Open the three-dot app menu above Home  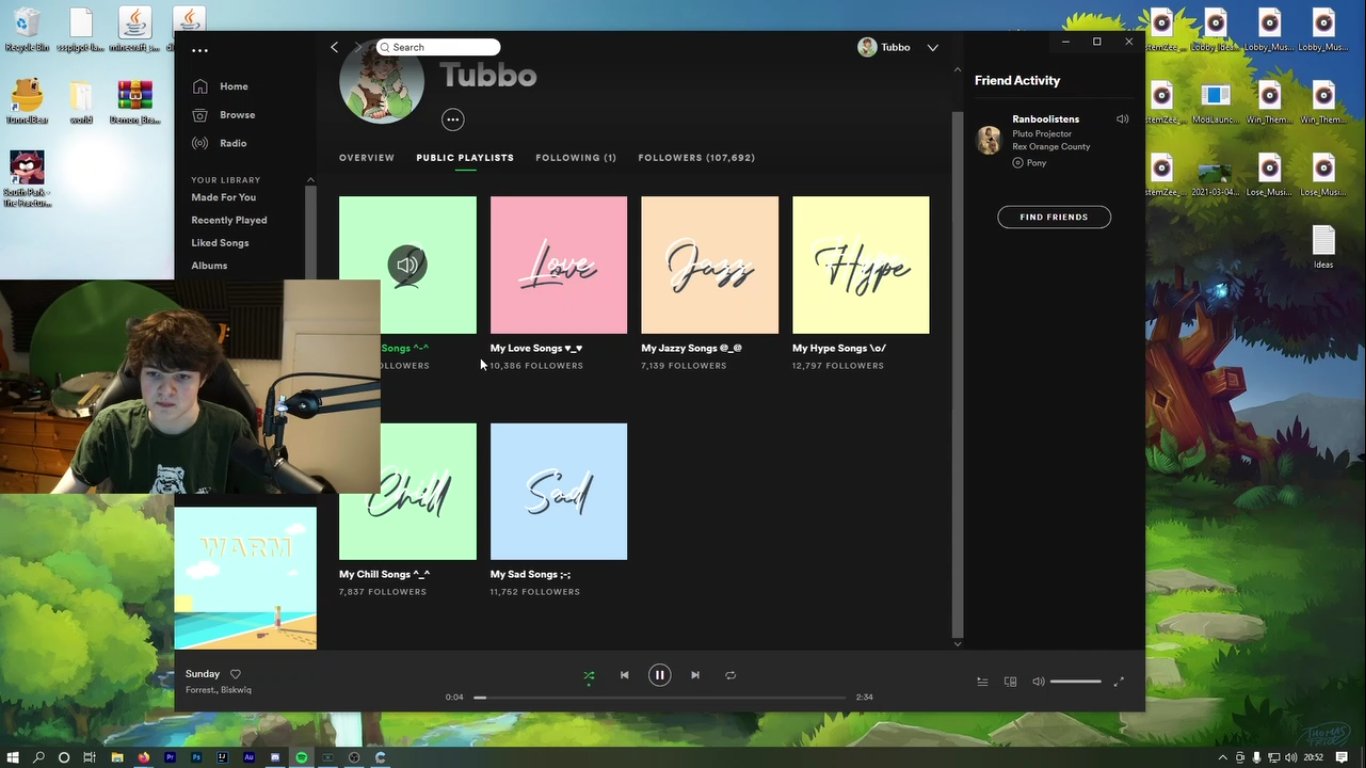click(x=200, y=50)
